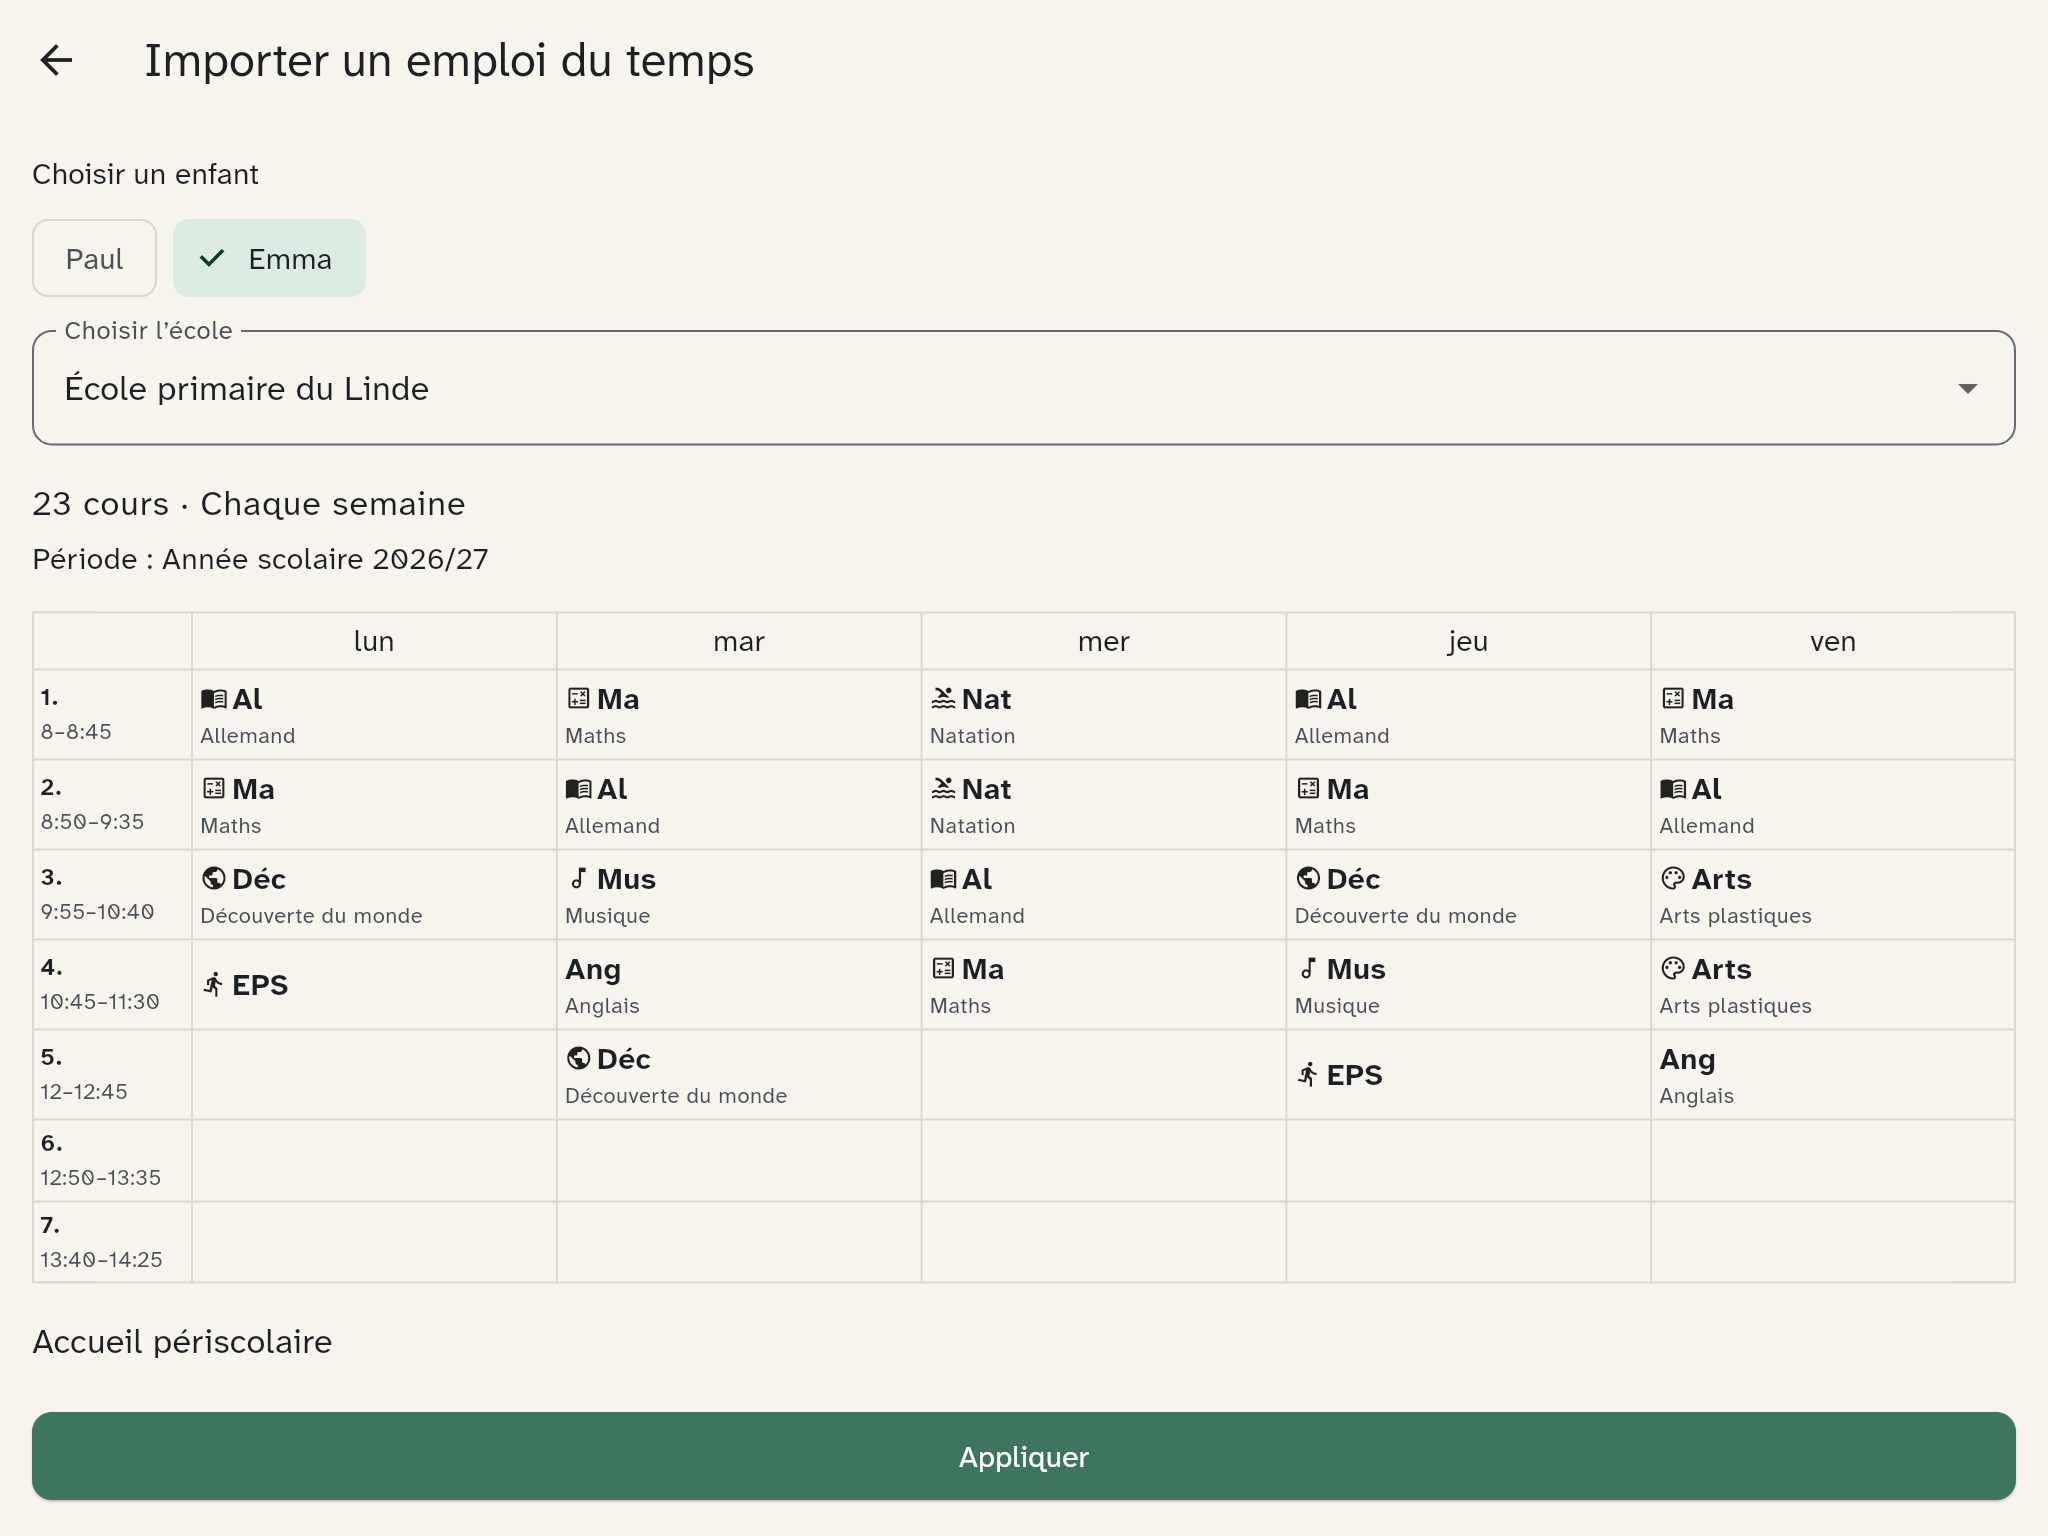This screenshot has height=1536, width=2048.
Task: Click the book icon in Monday period 1
Action: pos(213,699)
